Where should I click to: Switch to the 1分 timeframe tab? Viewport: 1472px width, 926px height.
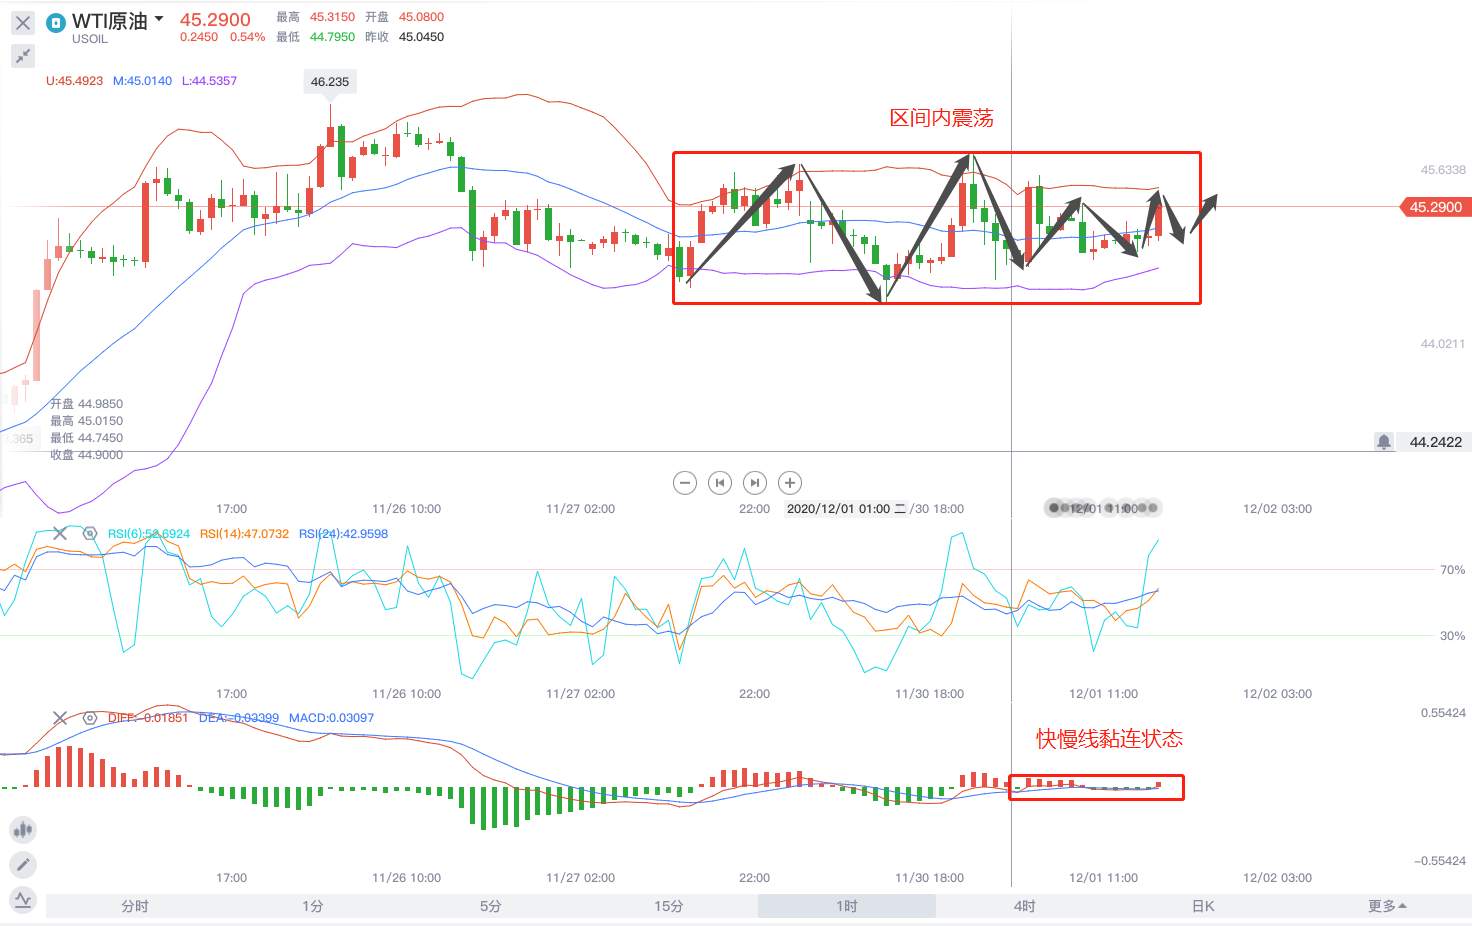pyautogui.click(x=313, y=906)
